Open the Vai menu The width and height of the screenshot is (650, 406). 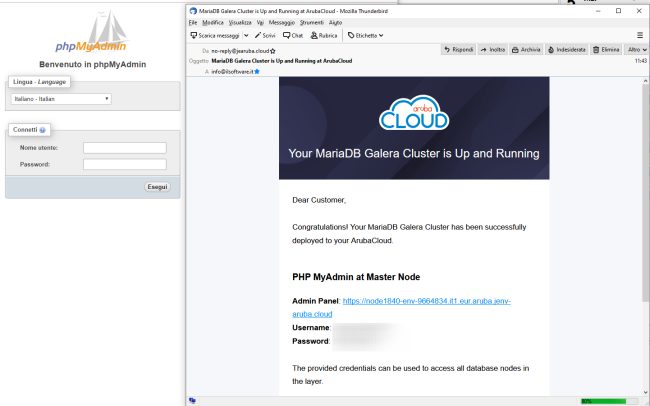point(260,23)
